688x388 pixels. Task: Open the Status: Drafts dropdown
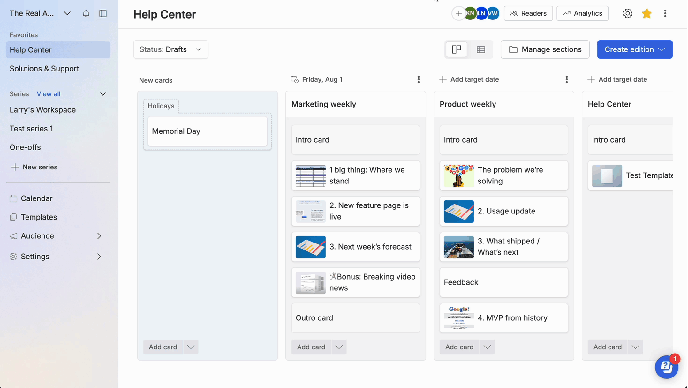[x=170, y=50]
